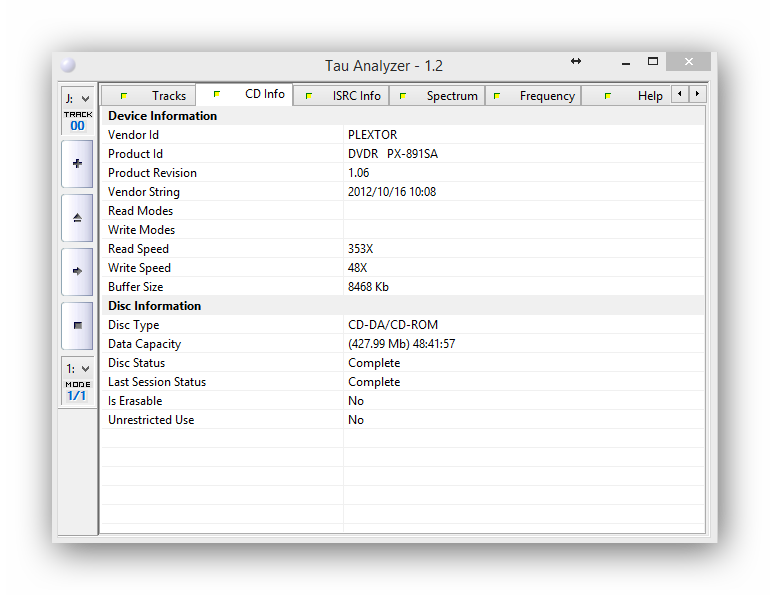Click the Data Capacity row value
The height and width of the screenshot is (595, 770).
(401, 344)
